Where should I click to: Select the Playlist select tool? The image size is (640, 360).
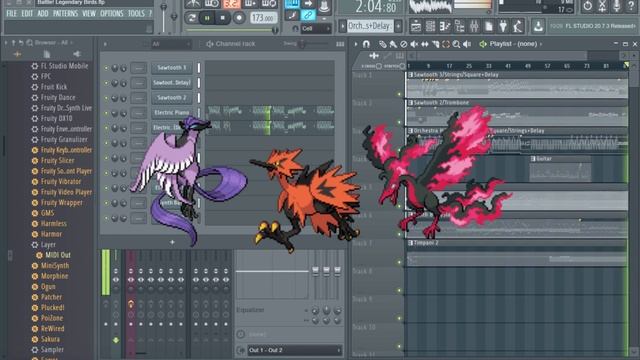[446, 44]
